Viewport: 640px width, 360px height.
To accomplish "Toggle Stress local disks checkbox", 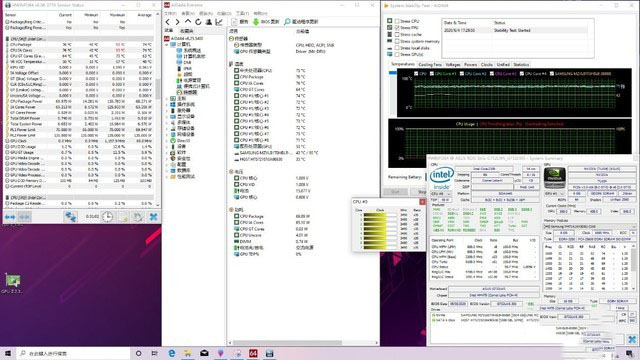I will point(397,48).
